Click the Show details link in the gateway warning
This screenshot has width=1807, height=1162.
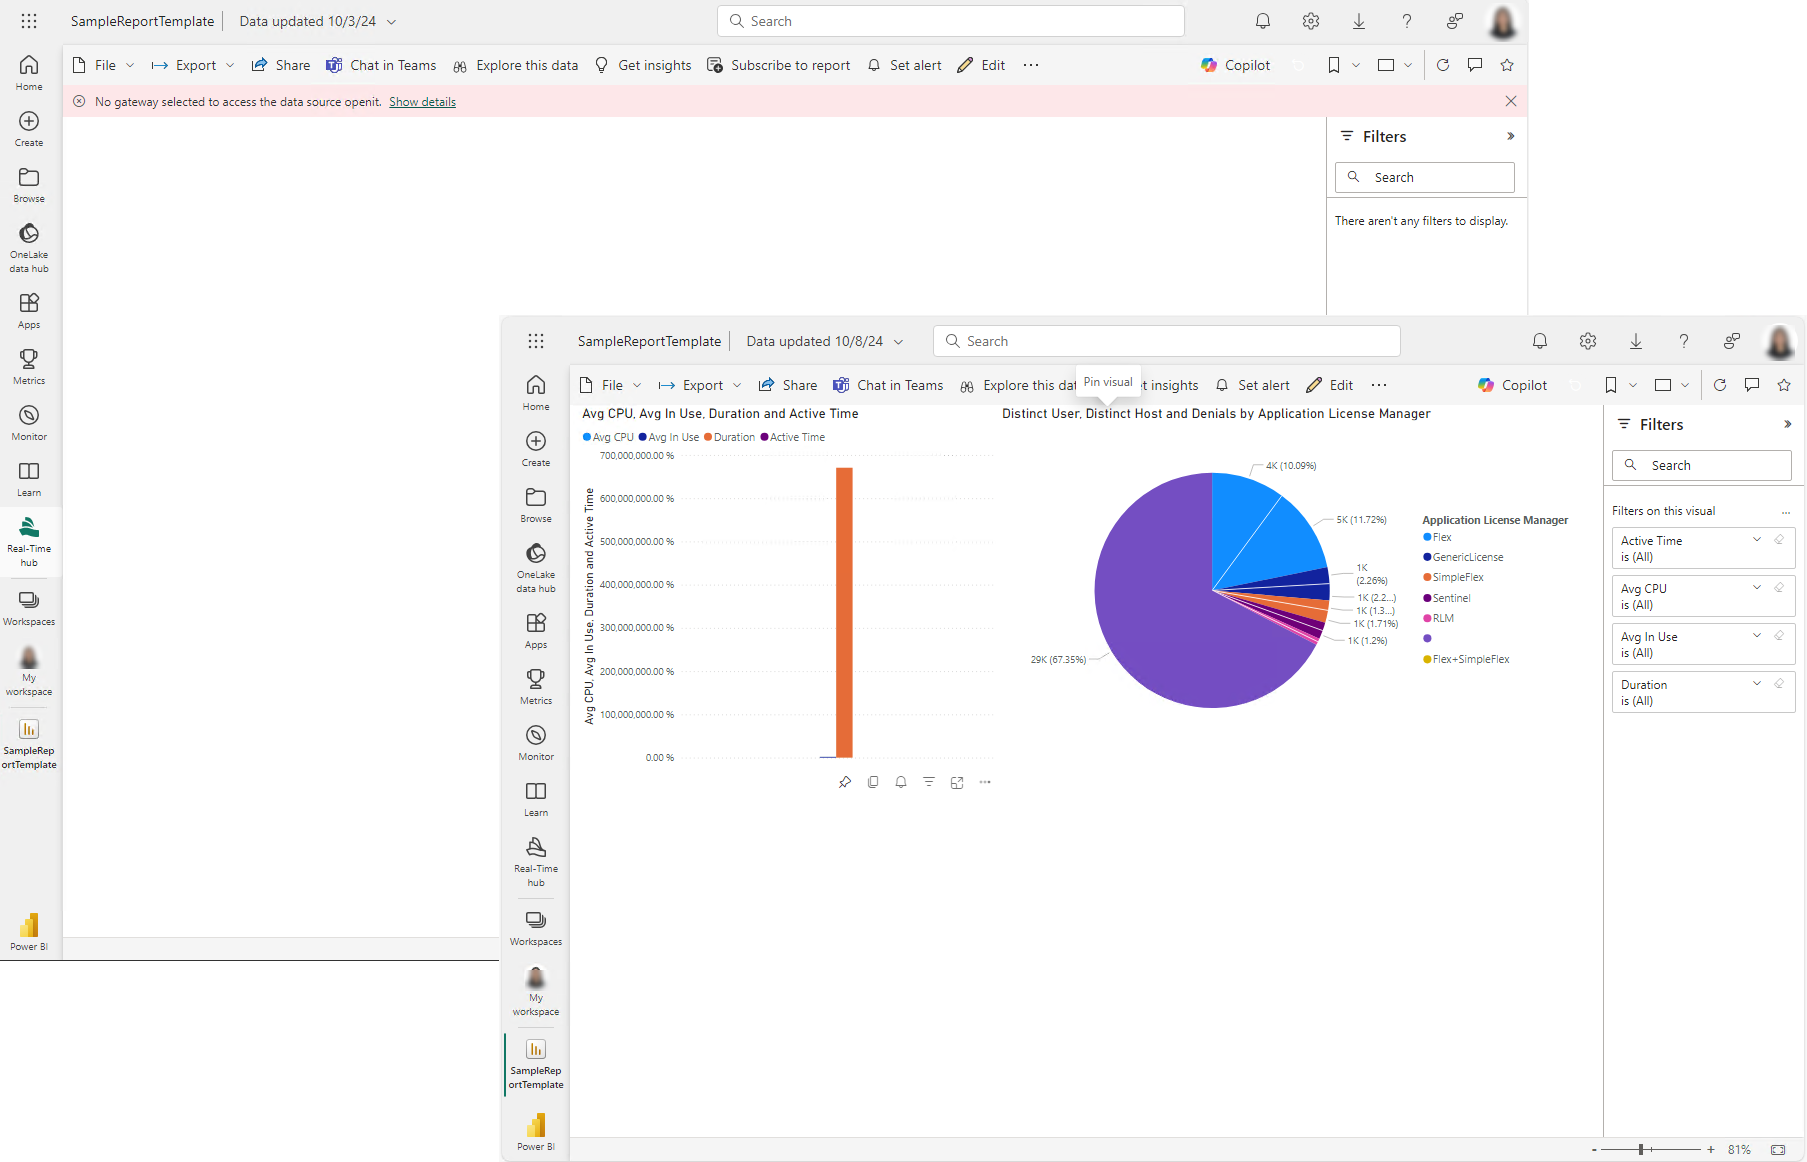tap(422, 101)
